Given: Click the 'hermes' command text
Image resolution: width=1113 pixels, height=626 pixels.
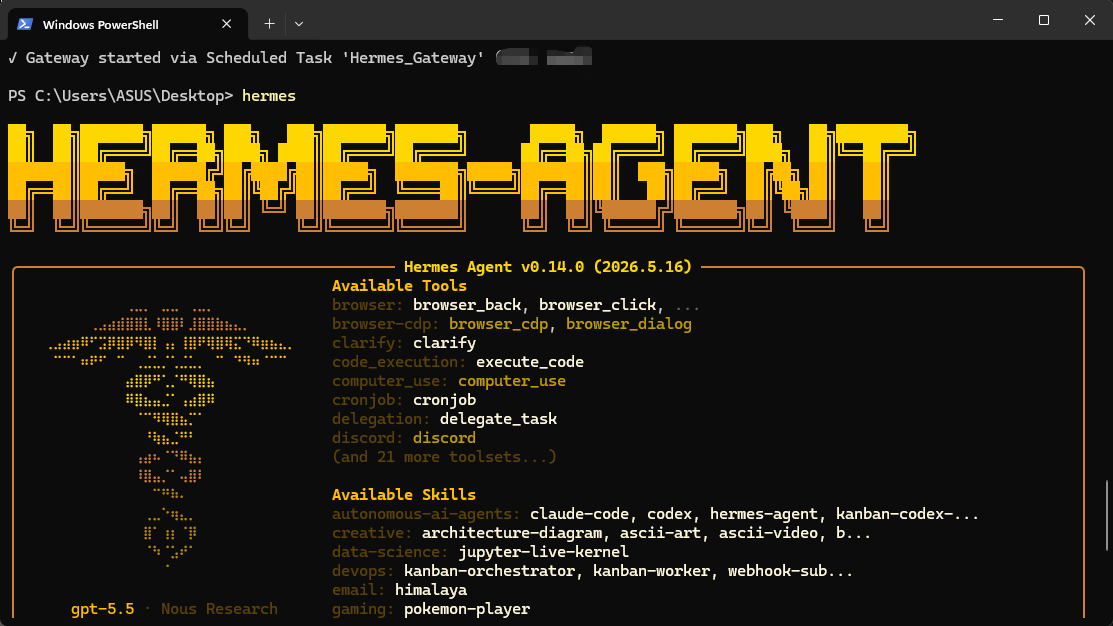Looking at the screenshot, I should [x=269, y=96].
